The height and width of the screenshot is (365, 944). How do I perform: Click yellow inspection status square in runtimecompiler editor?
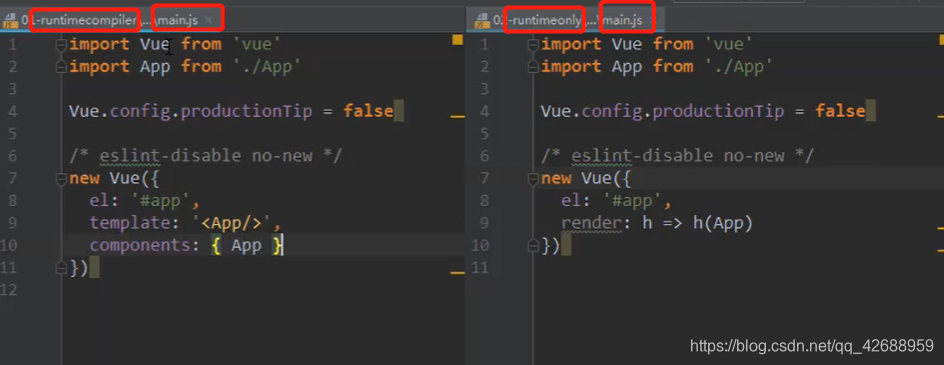click(x=458, y=40)
